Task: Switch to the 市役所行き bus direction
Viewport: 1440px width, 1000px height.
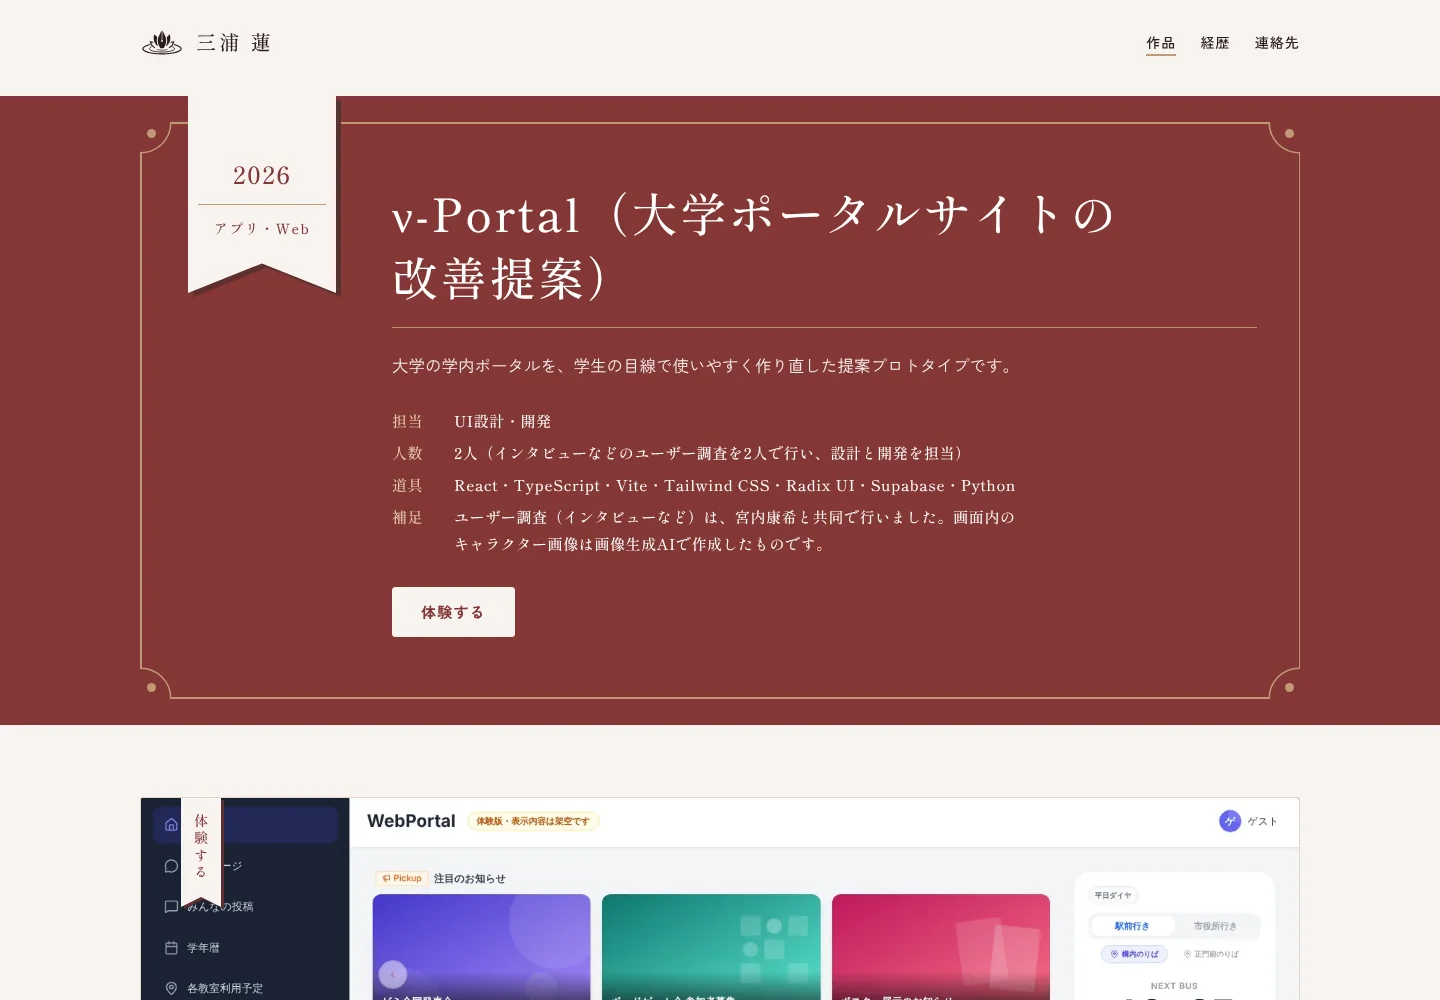Action: click(1215, 926)
